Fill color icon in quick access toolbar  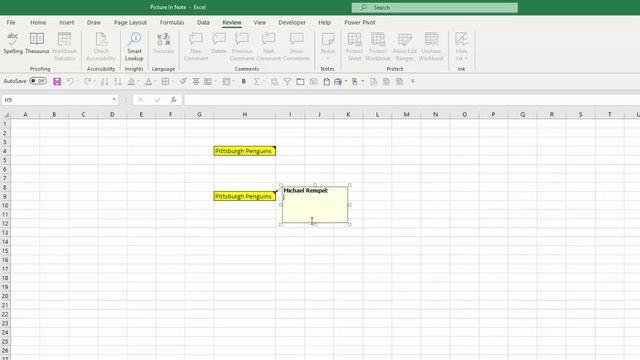click(131, 82)
